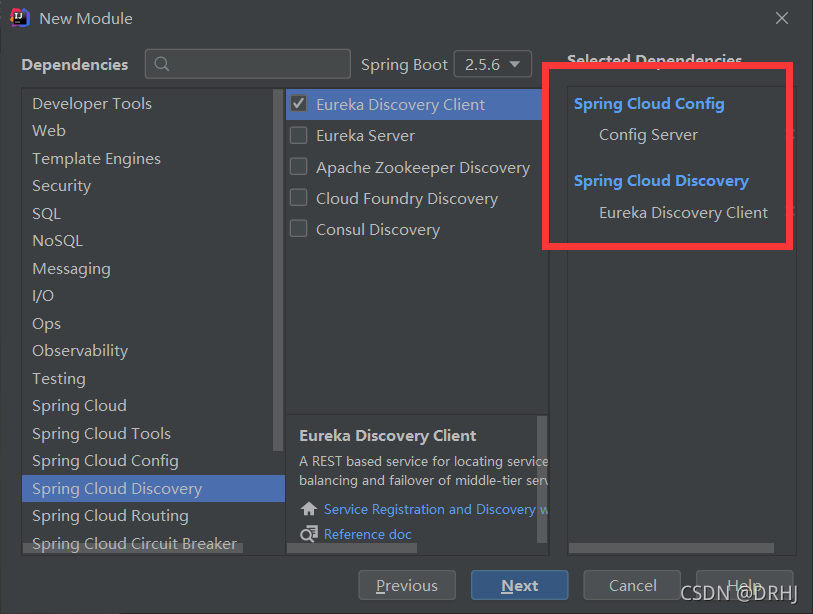The height and width of the screenshot is (614, 813).
Task: Uncheck Eureka Discovery Client checkbox
Action: click(299, 104)
